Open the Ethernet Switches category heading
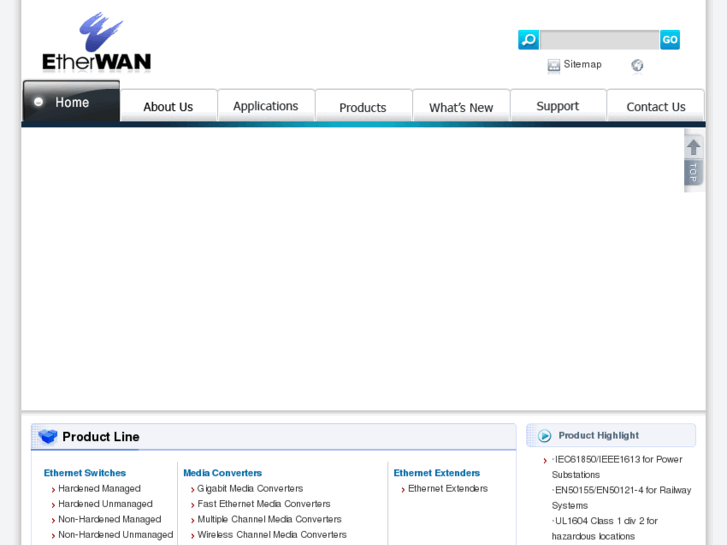 pos(85,473)
